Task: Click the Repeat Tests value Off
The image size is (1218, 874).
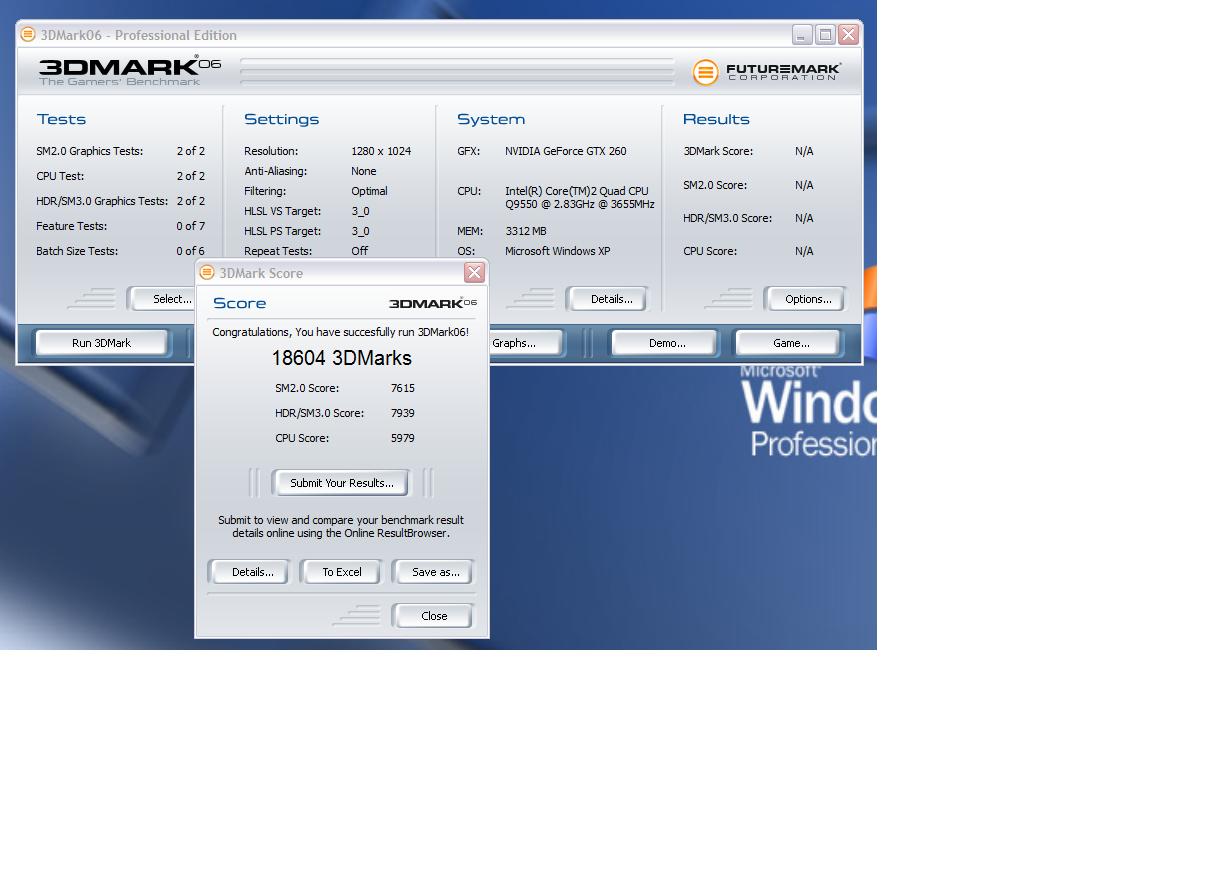Action: click(359, 251)
